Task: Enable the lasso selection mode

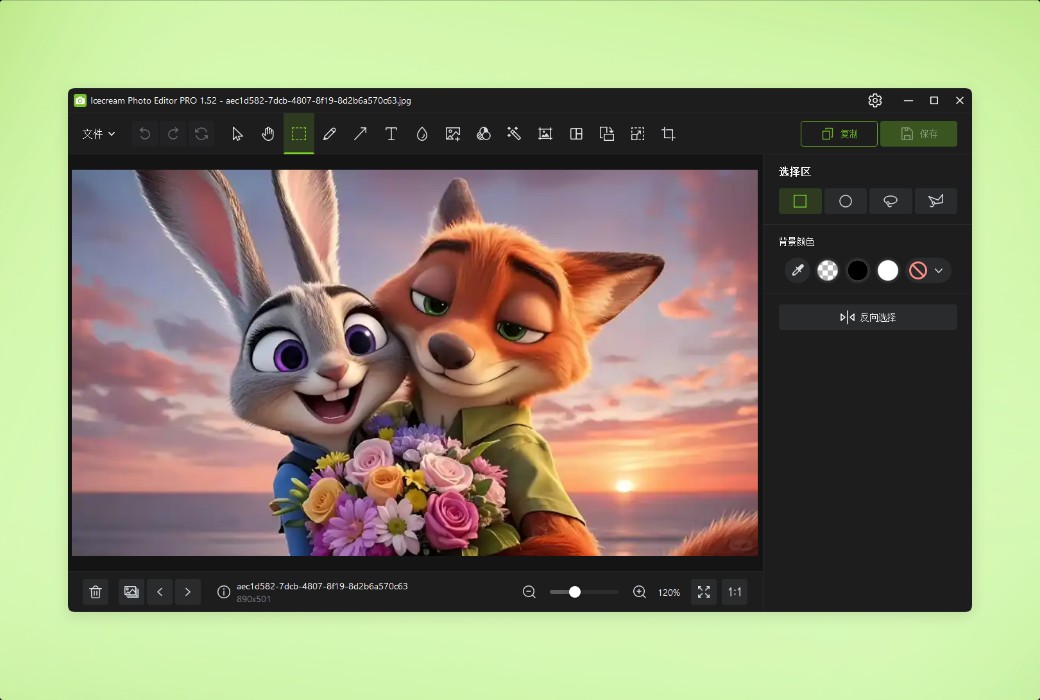Action: (891, 201)
